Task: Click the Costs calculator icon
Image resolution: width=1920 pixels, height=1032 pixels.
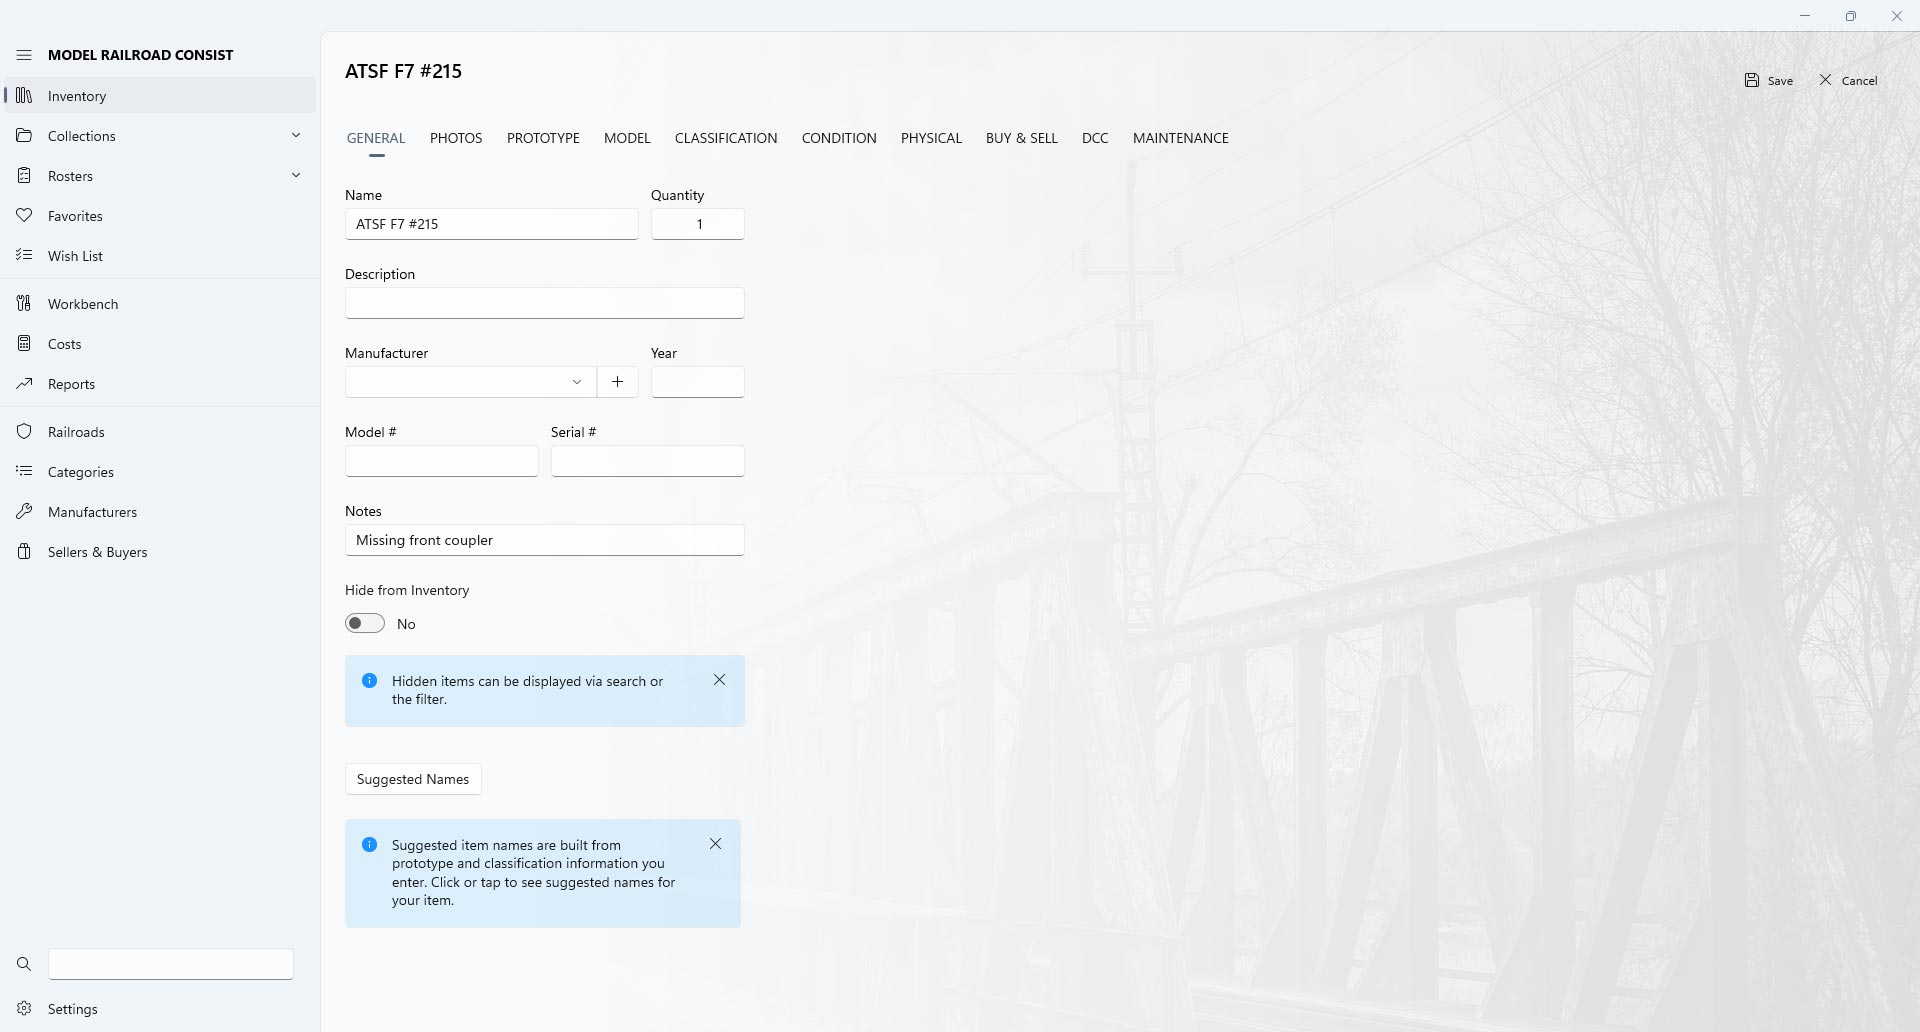Action: point(24,344)
